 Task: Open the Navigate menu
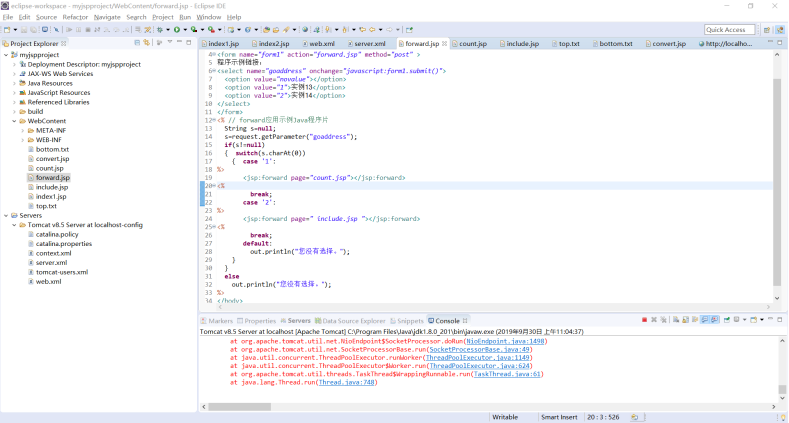click(x=107, y=17)
